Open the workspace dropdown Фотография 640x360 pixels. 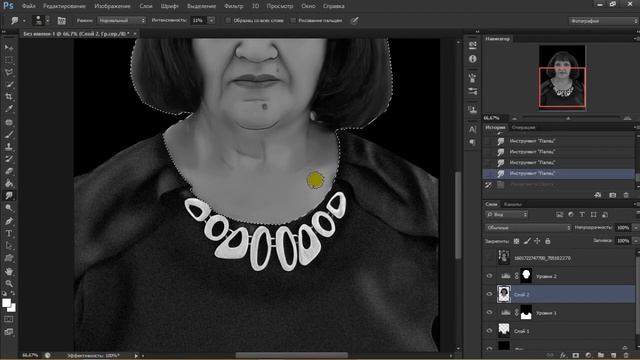pyautogui.click(x=603, y=21)
